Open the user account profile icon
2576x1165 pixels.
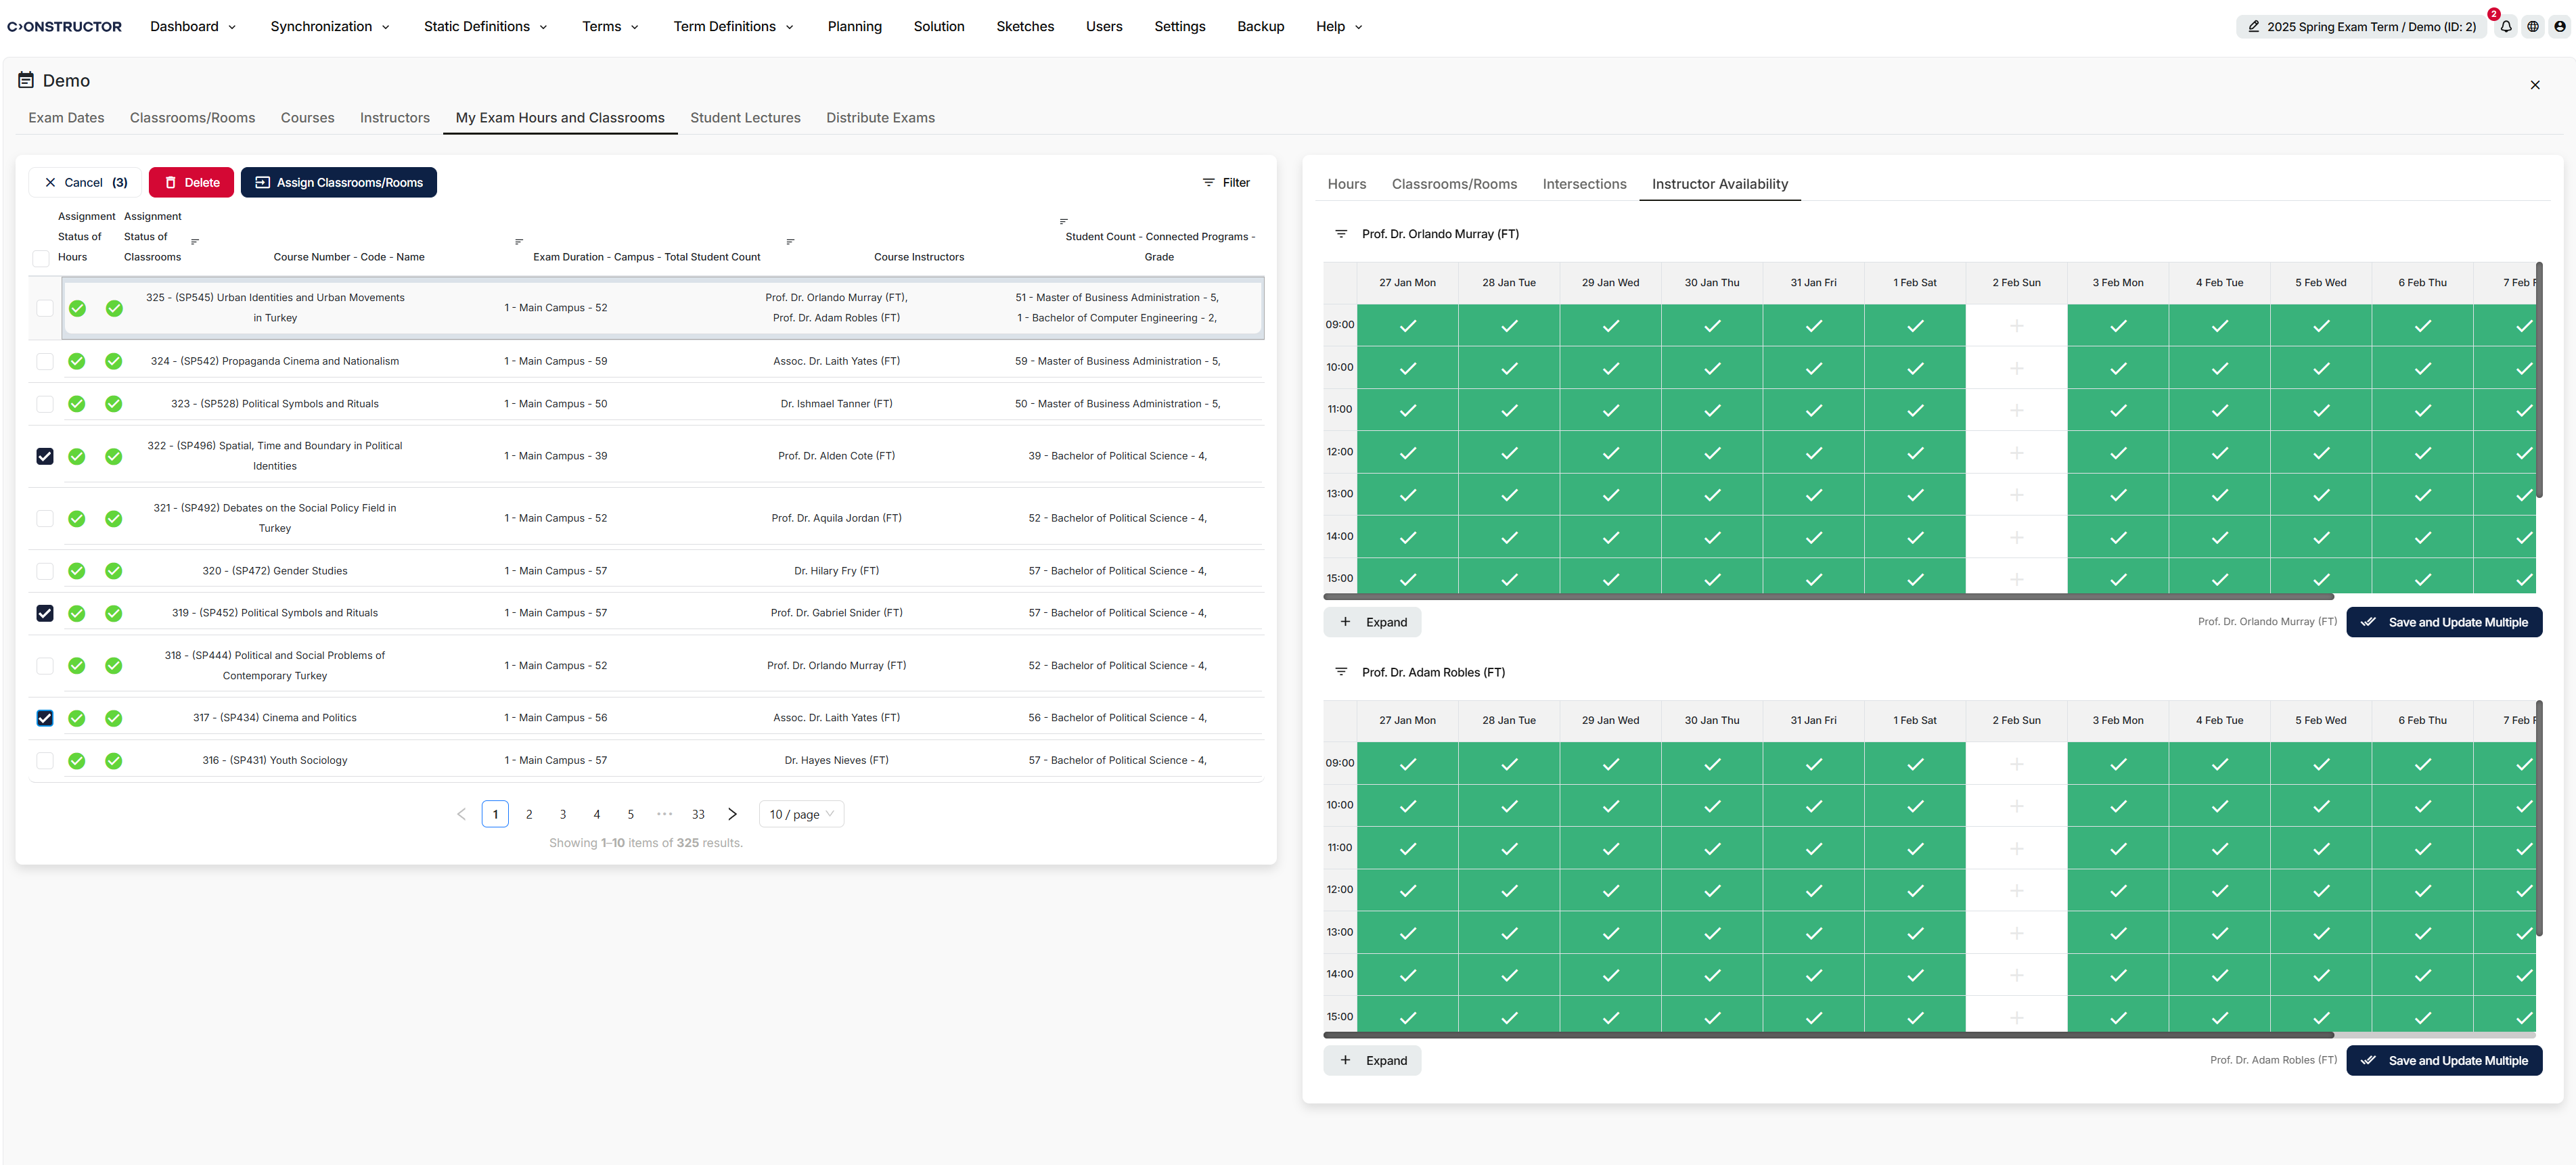pyautogui.click(x=2560, y=27)
